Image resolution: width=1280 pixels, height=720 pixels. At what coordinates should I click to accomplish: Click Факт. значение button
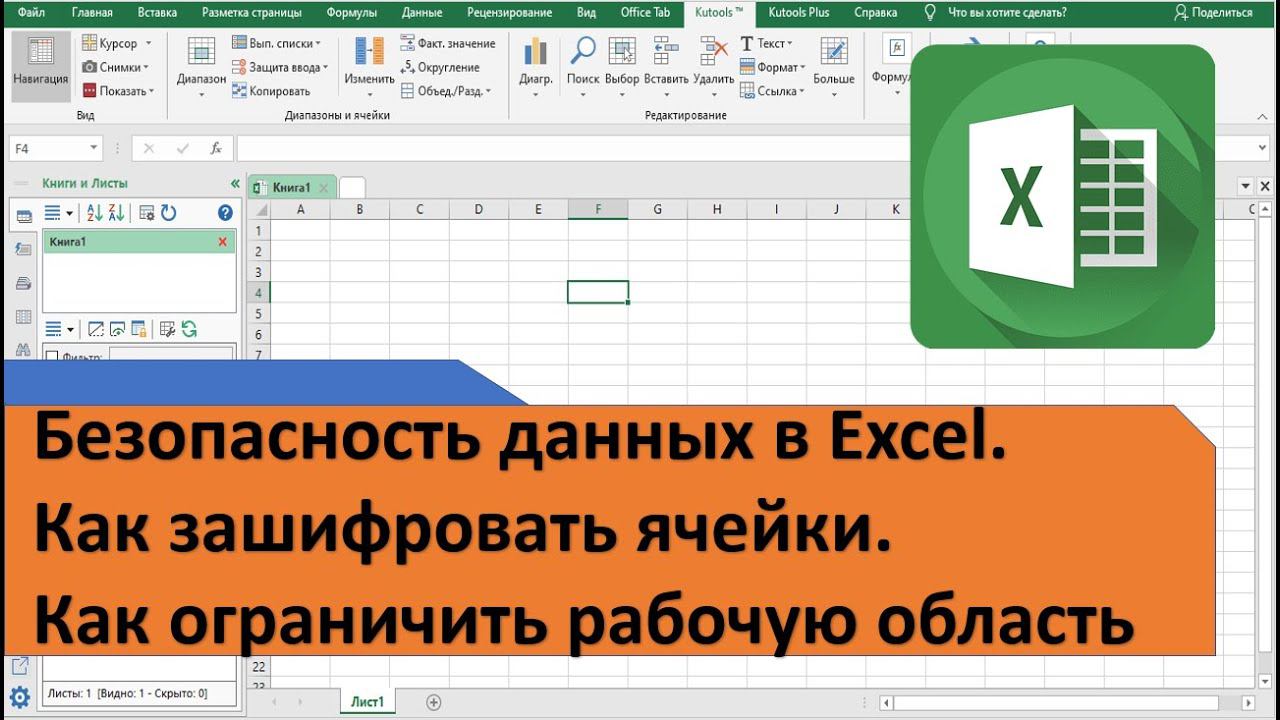click(x=447, y=43)
